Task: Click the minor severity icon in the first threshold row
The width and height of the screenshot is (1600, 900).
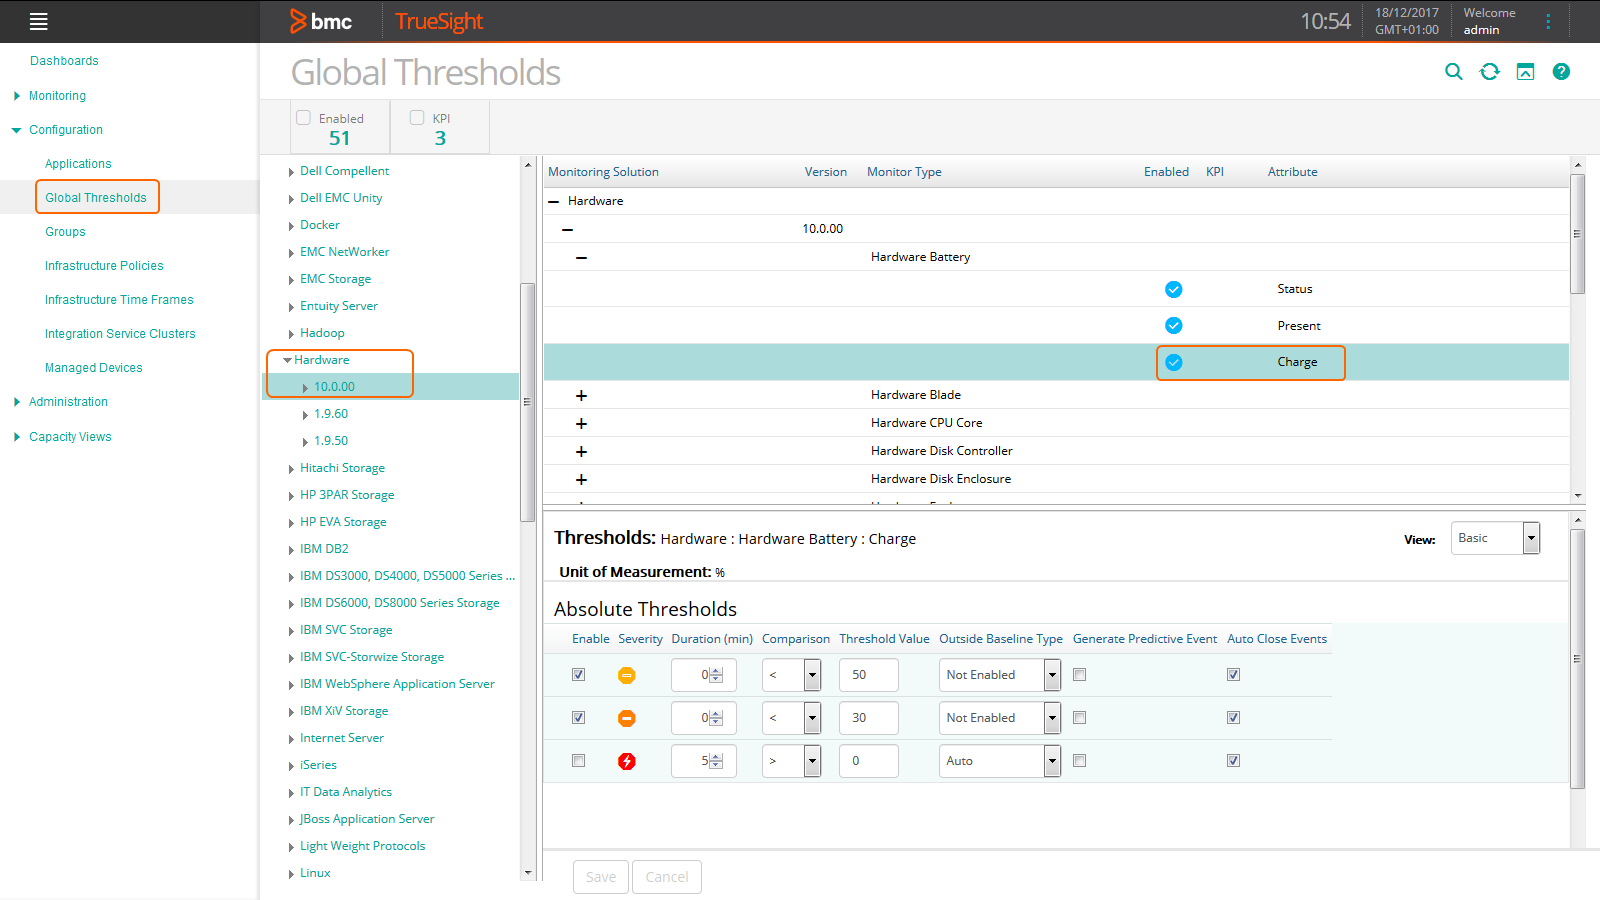Action: pos(627,675)
